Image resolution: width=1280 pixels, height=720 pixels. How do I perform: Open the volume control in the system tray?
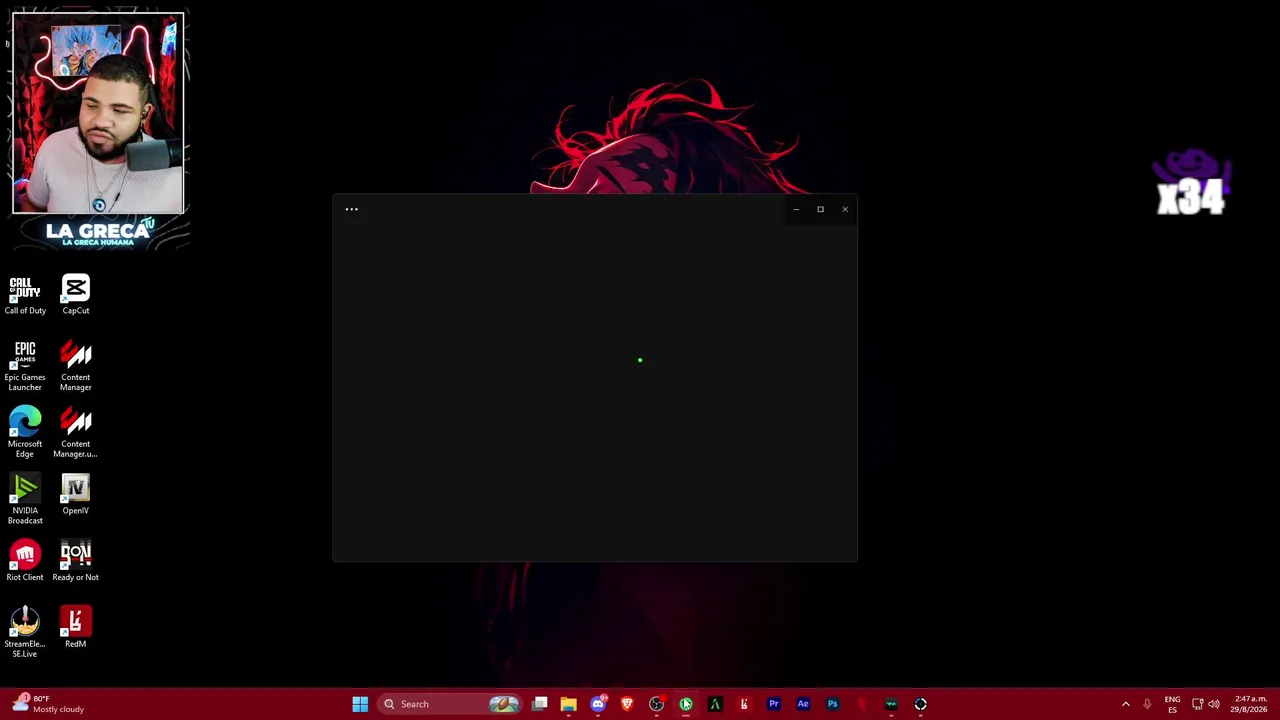[1214, 704]
